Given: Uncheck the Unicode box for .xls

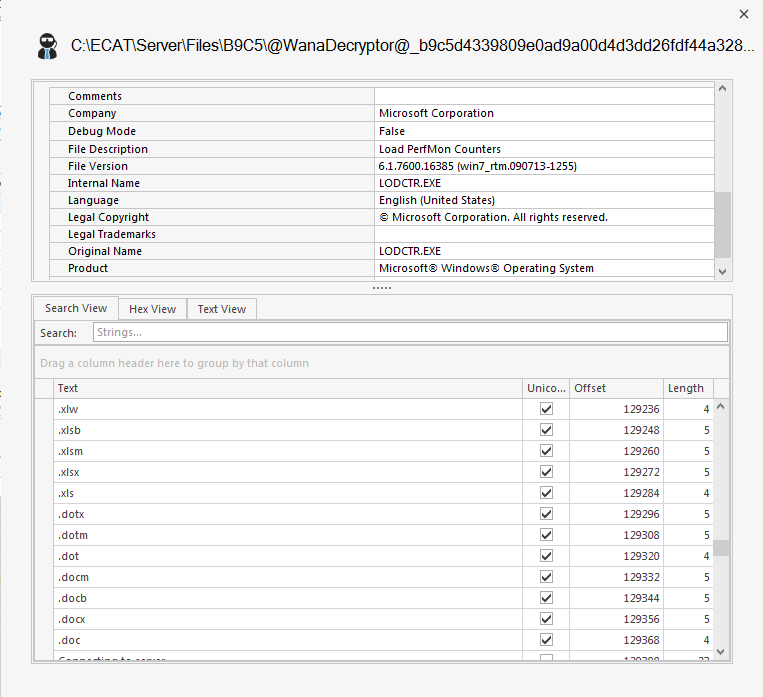Looking at the screenshot, I should [x=546, y=493].
